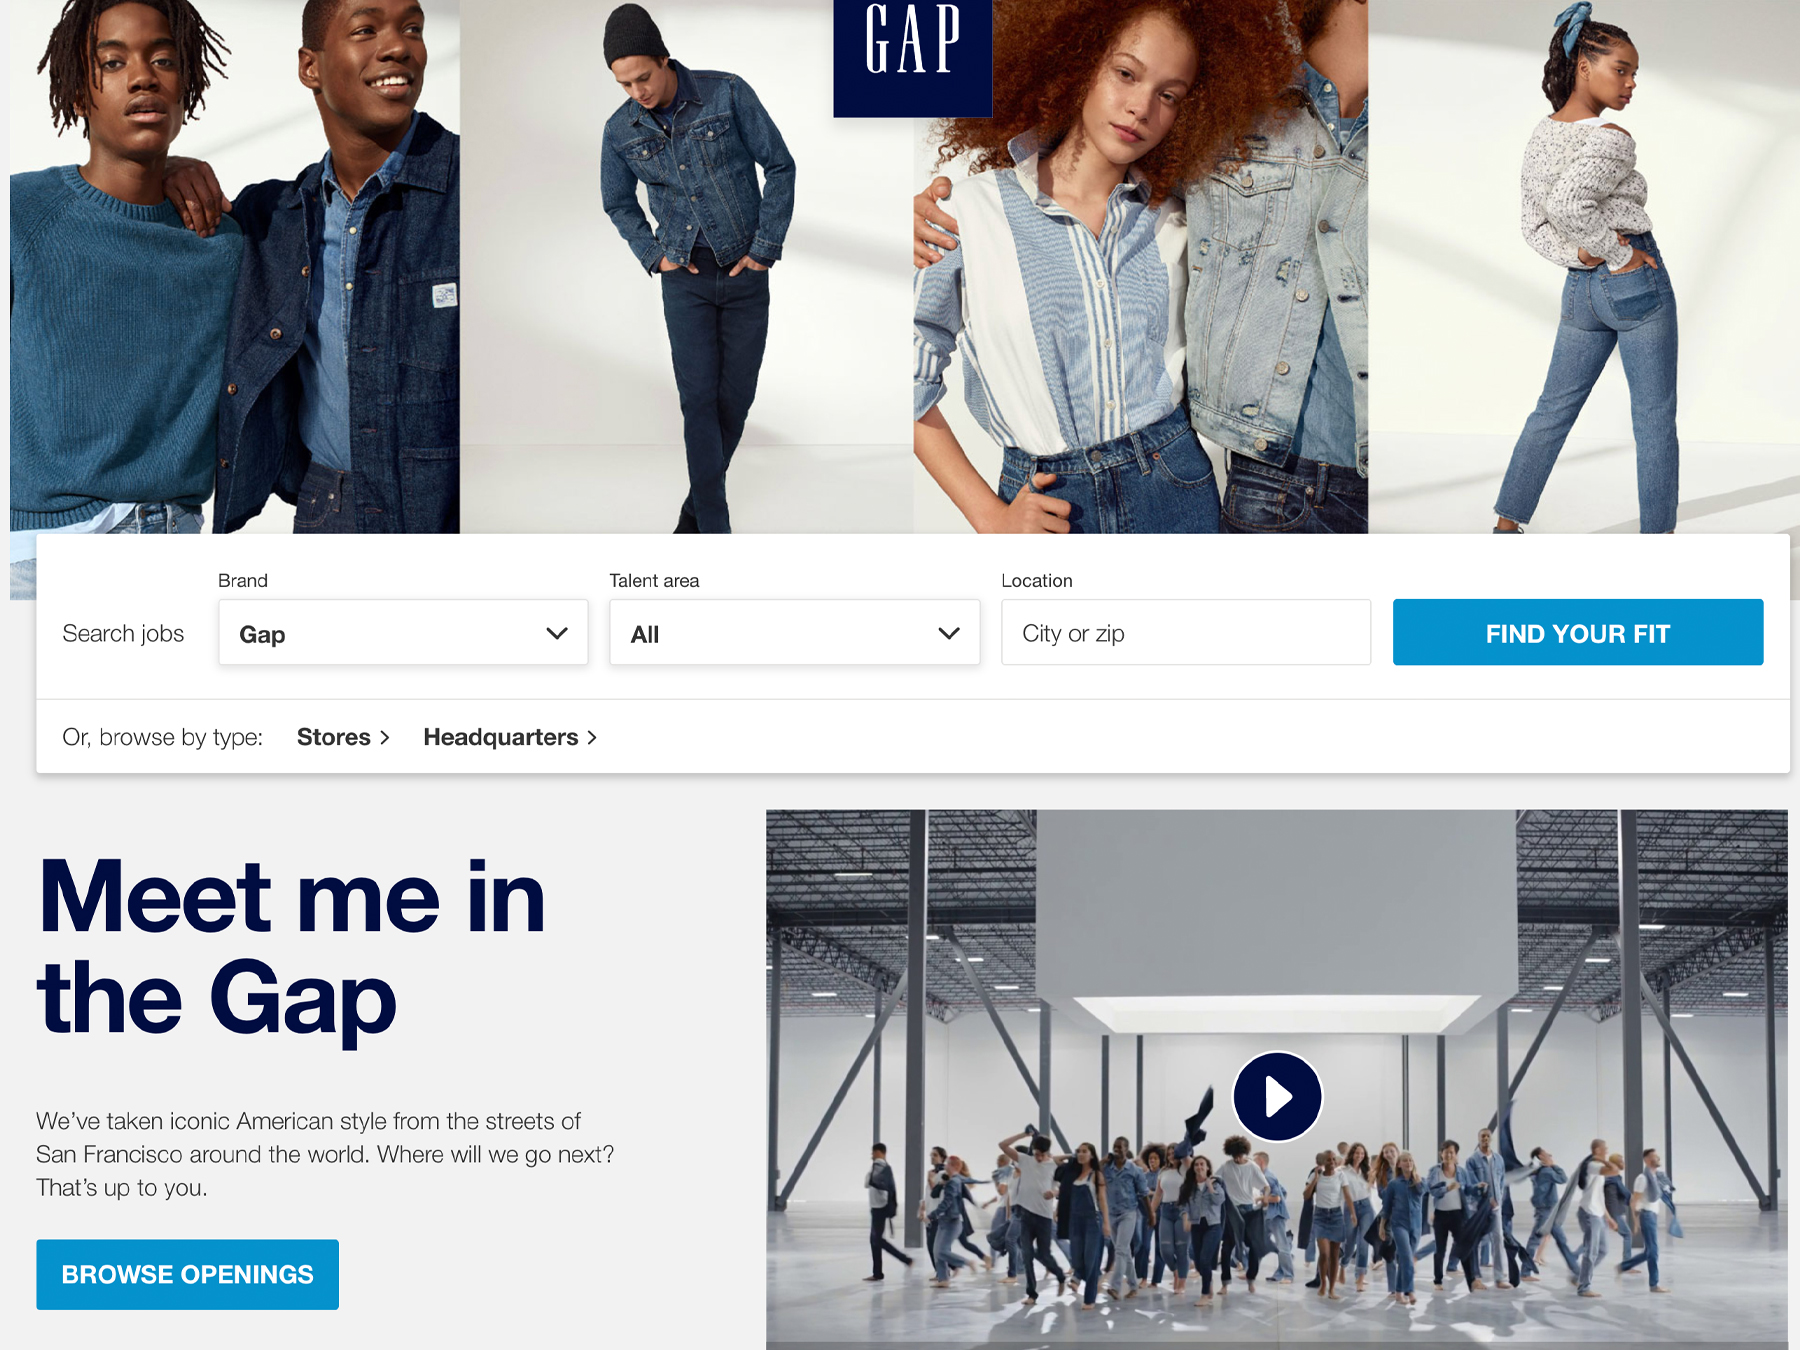Expand the Talent area dropdown
The width and height of the screenshot is (1800, 1350).
coord(795,632)
